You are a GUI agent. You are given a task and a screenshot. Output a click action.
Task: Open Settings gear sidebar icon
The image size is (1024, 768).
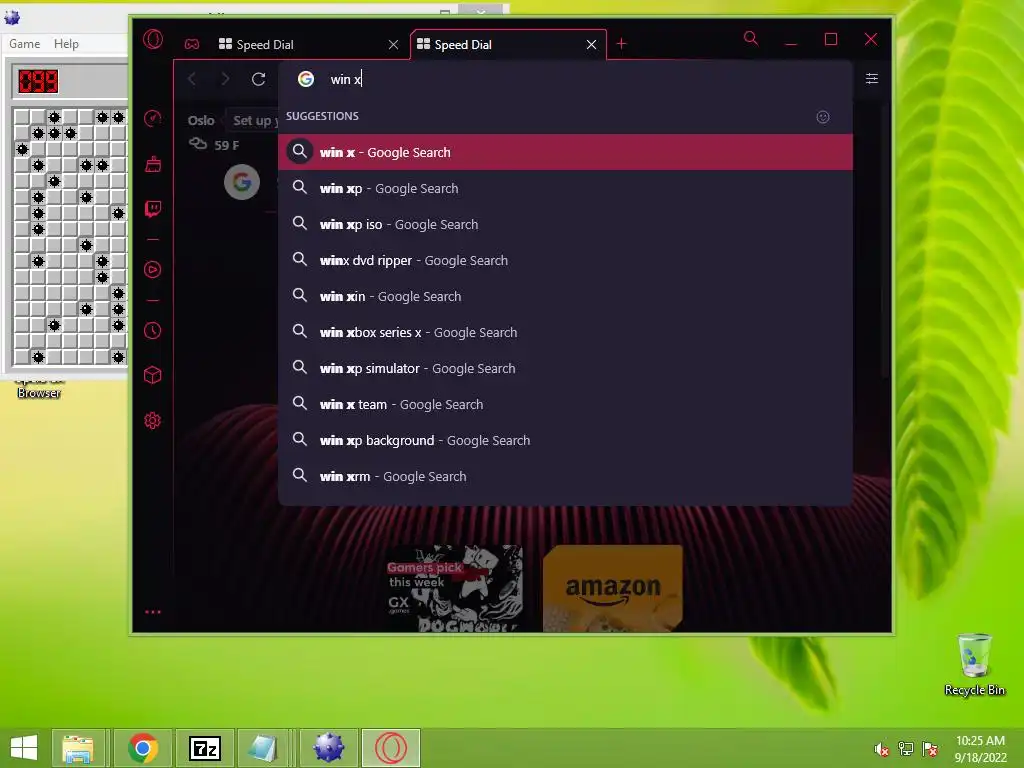click(x=153, y=421)
